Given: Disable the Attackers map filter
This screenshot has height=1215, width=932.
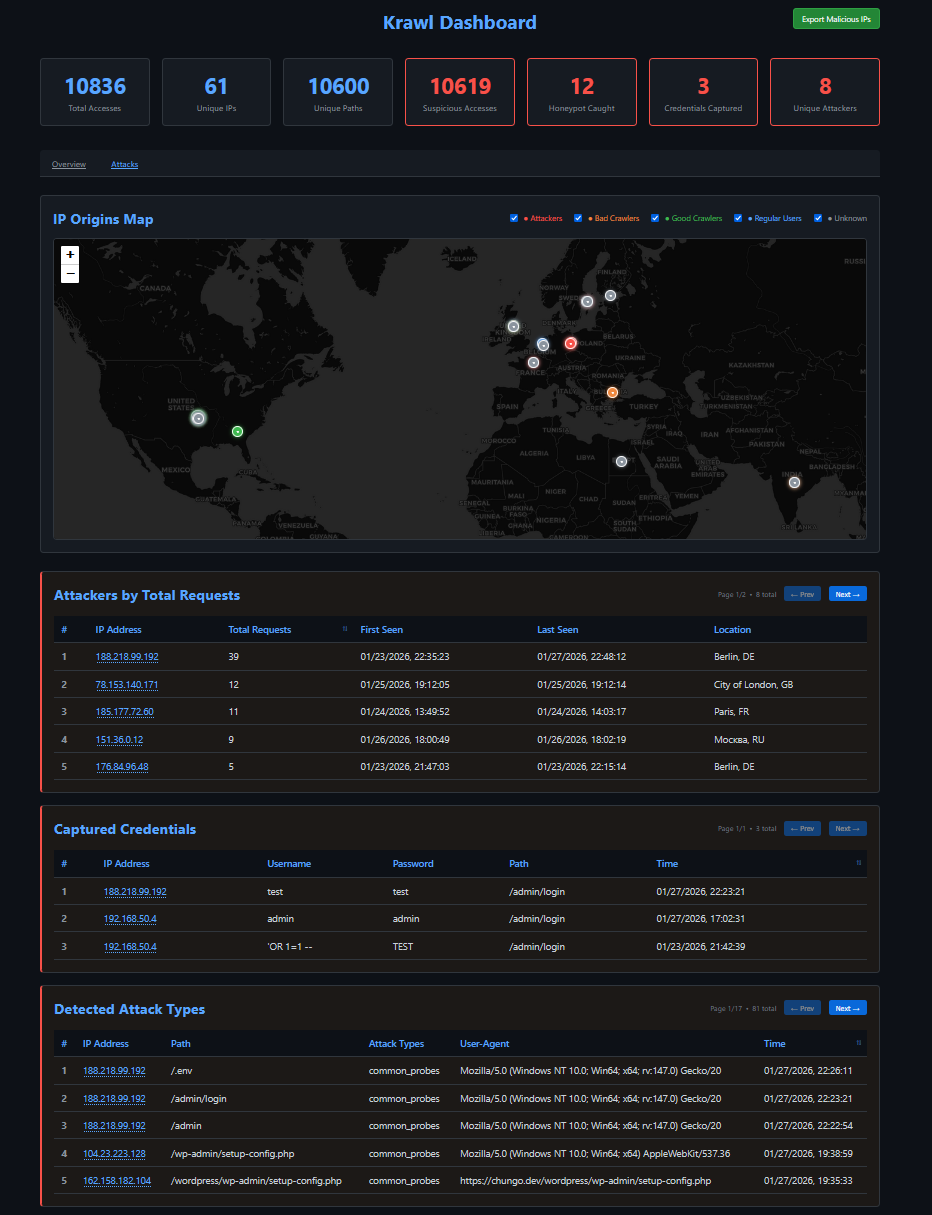Looking at the screenshot, I should click(514, 218).
